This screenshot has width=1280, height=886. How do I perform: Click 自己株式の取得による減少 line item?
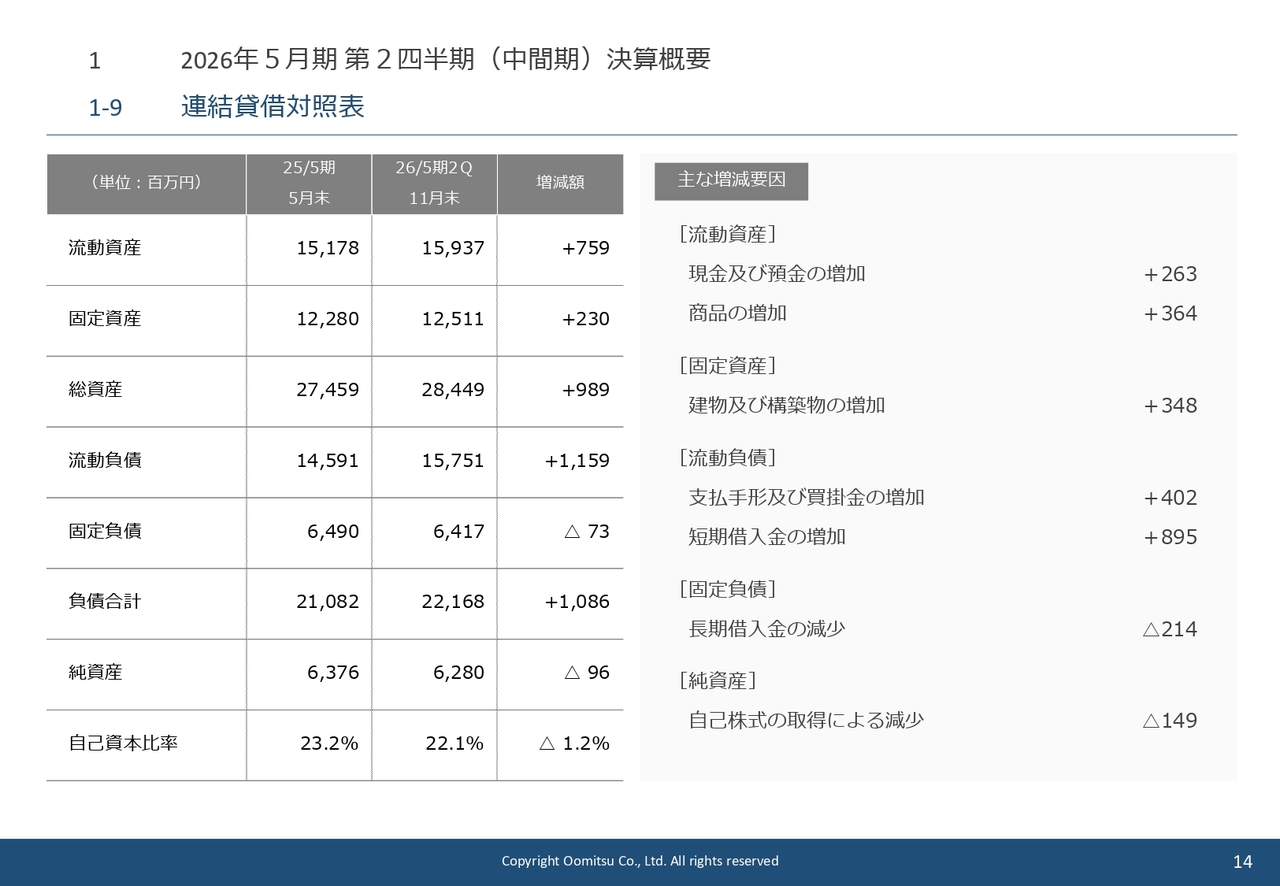tap(806, 721)
